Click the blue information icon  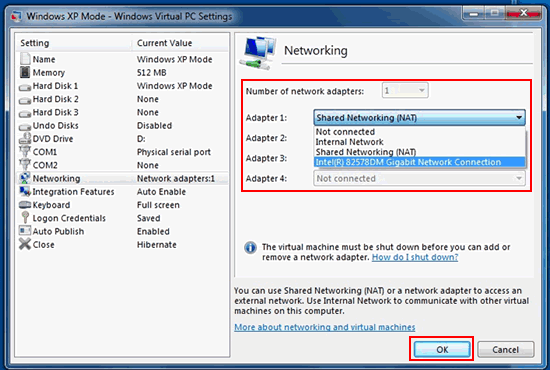(250, 248)
